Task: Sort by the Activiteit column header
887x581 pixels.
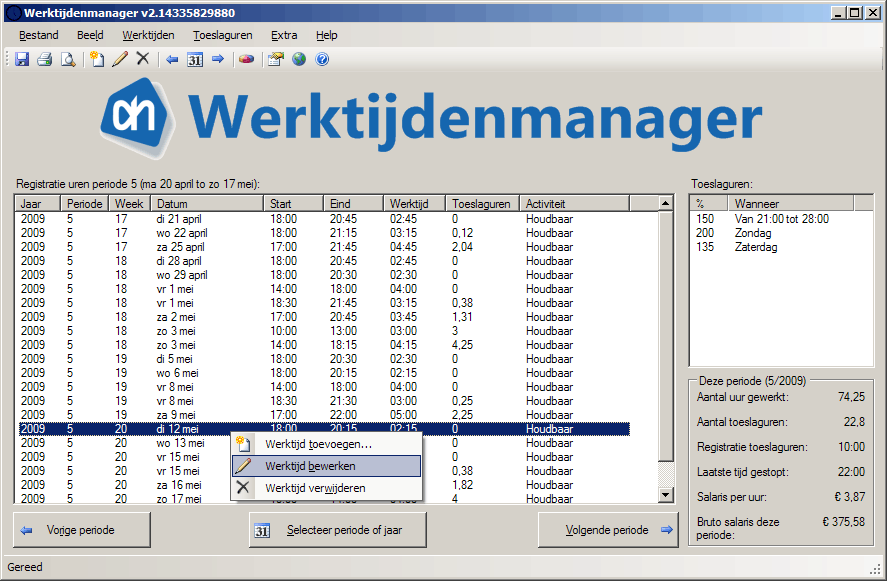Action: coord(574,204)
